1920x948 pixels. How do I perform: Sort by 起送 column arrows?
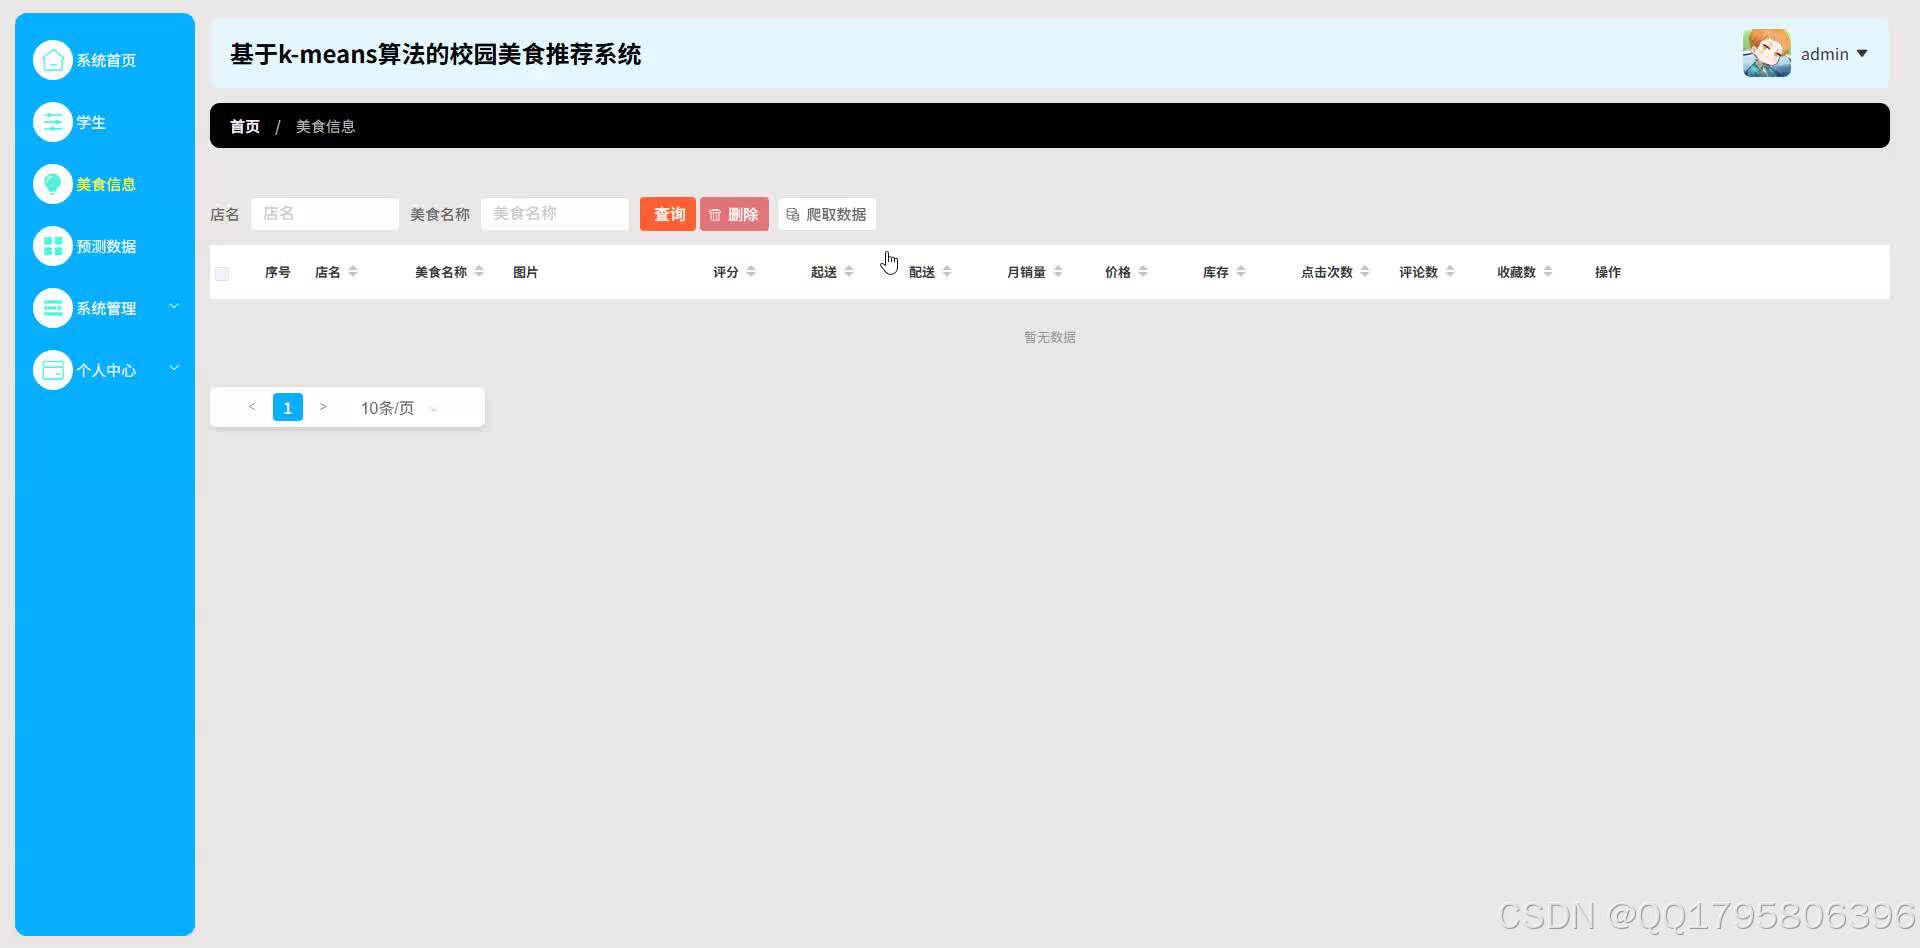[849, 272]
